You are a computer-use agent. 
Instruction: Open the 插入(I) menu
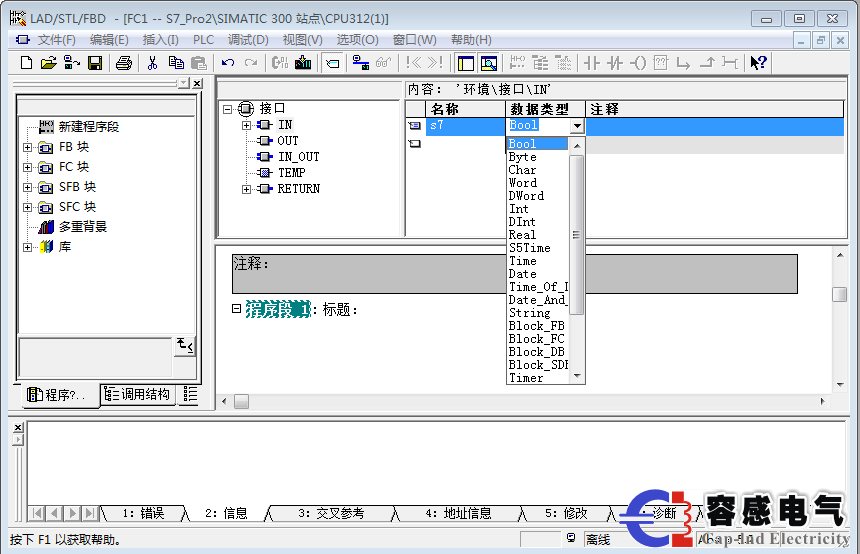coord(161,40)
